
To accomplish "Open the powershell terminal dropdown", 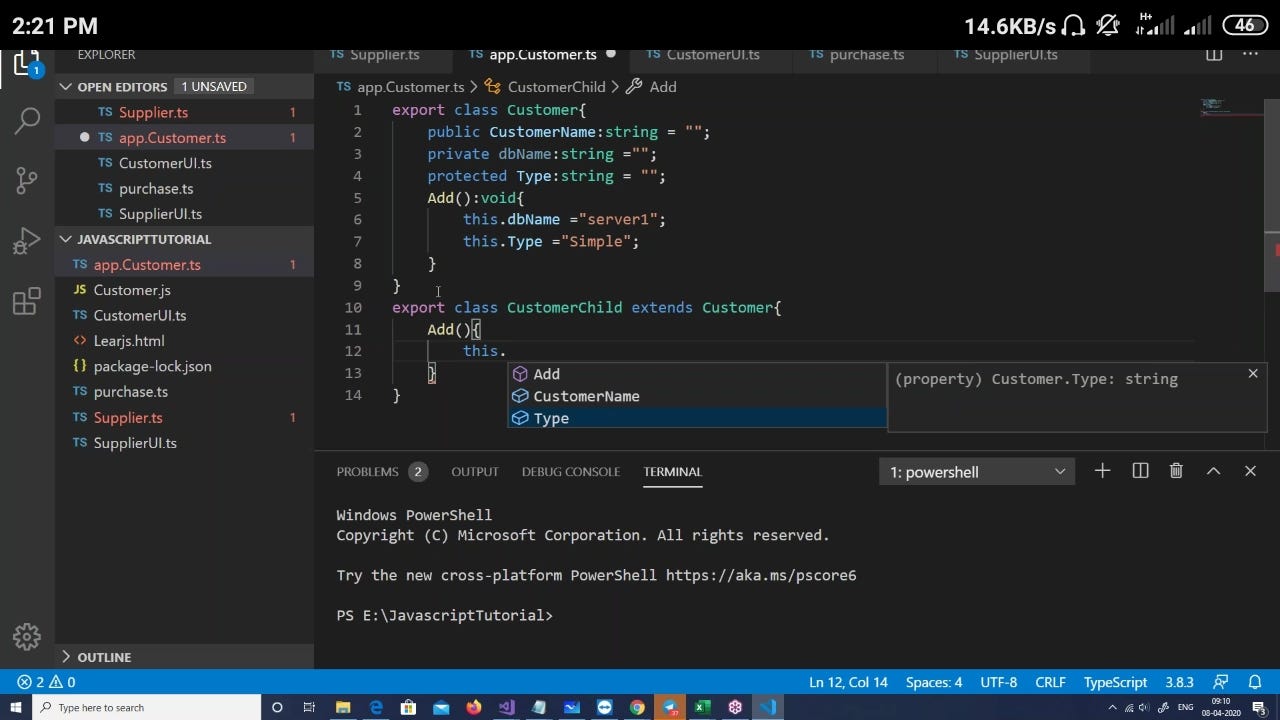I will (976, 471).
